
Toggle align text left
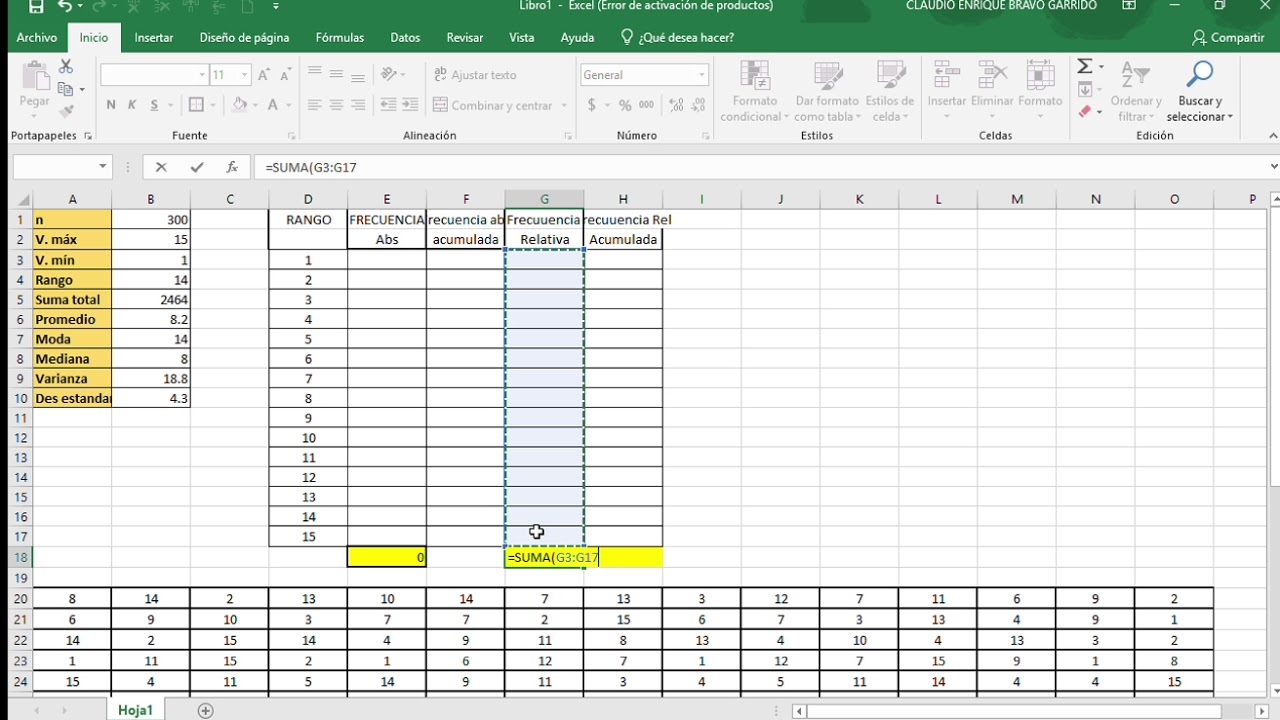pyautogui.click(x=314, y=105)
